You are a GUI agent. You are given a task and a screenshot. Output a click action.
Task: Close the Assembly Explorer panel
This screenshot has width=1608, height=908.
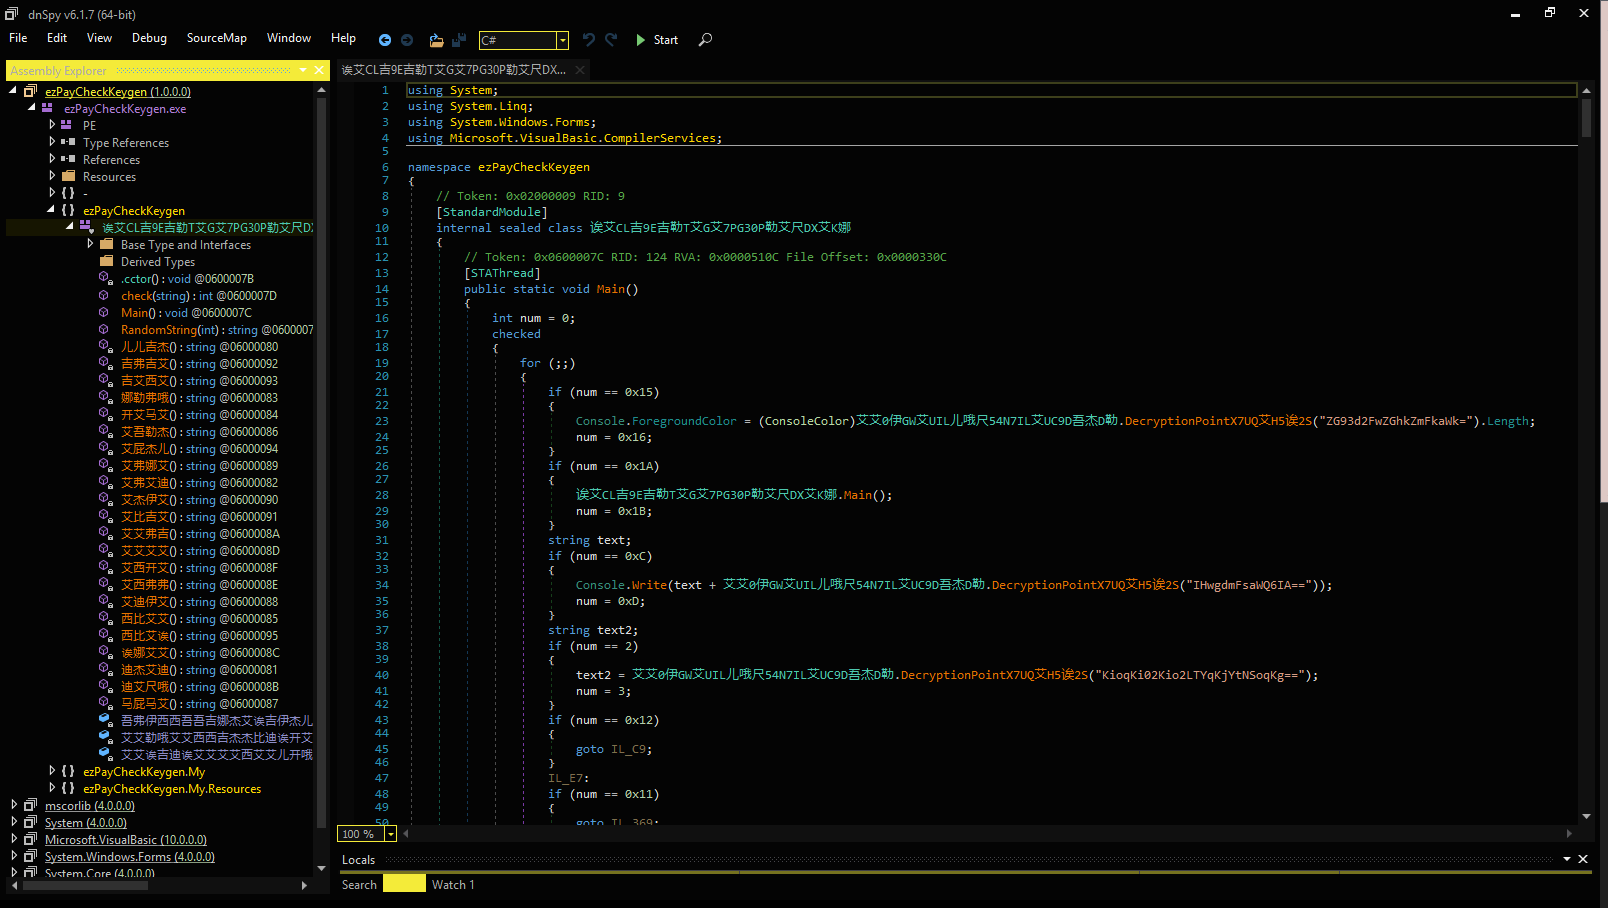coord(319,70)
